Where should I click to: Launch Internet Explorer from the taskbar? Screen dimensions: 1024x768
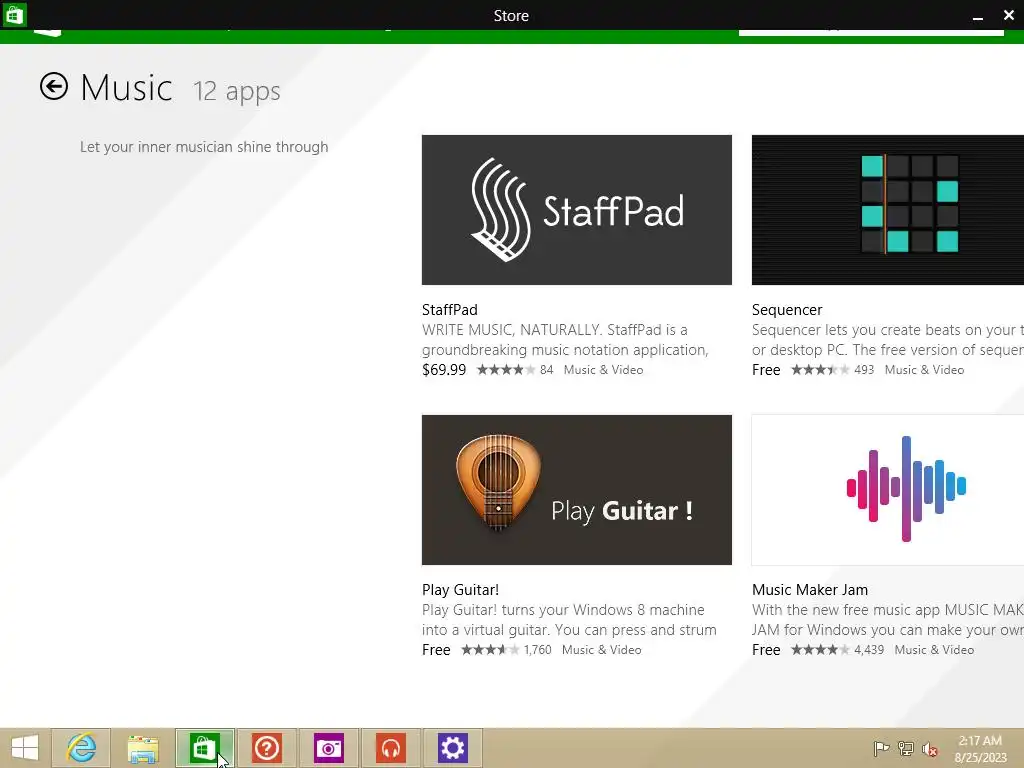click(81, 748)
